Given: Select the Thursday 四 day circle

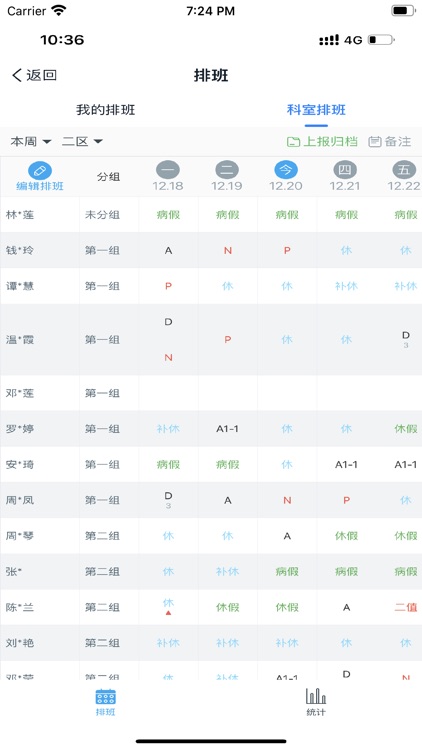Looking at the screenshot, I should pyautogui.click(x=345, y=170).
